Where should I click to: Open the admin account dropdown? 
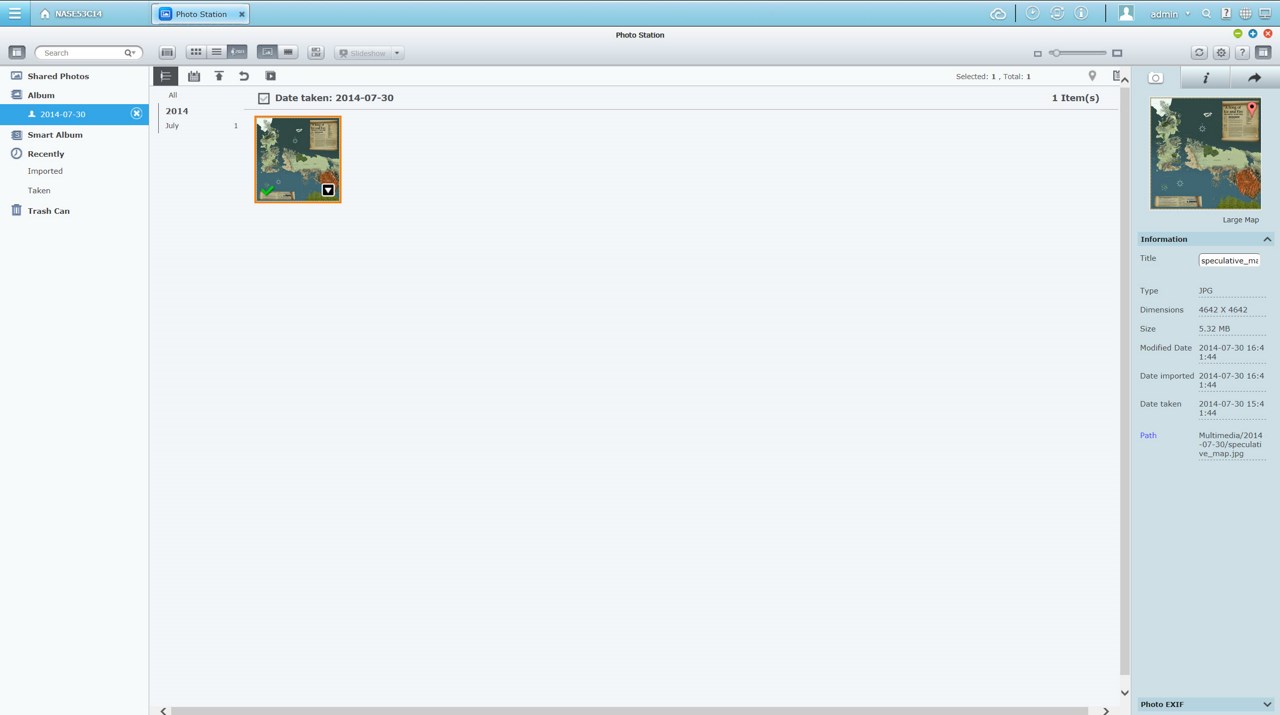[x=1170, y=14]
